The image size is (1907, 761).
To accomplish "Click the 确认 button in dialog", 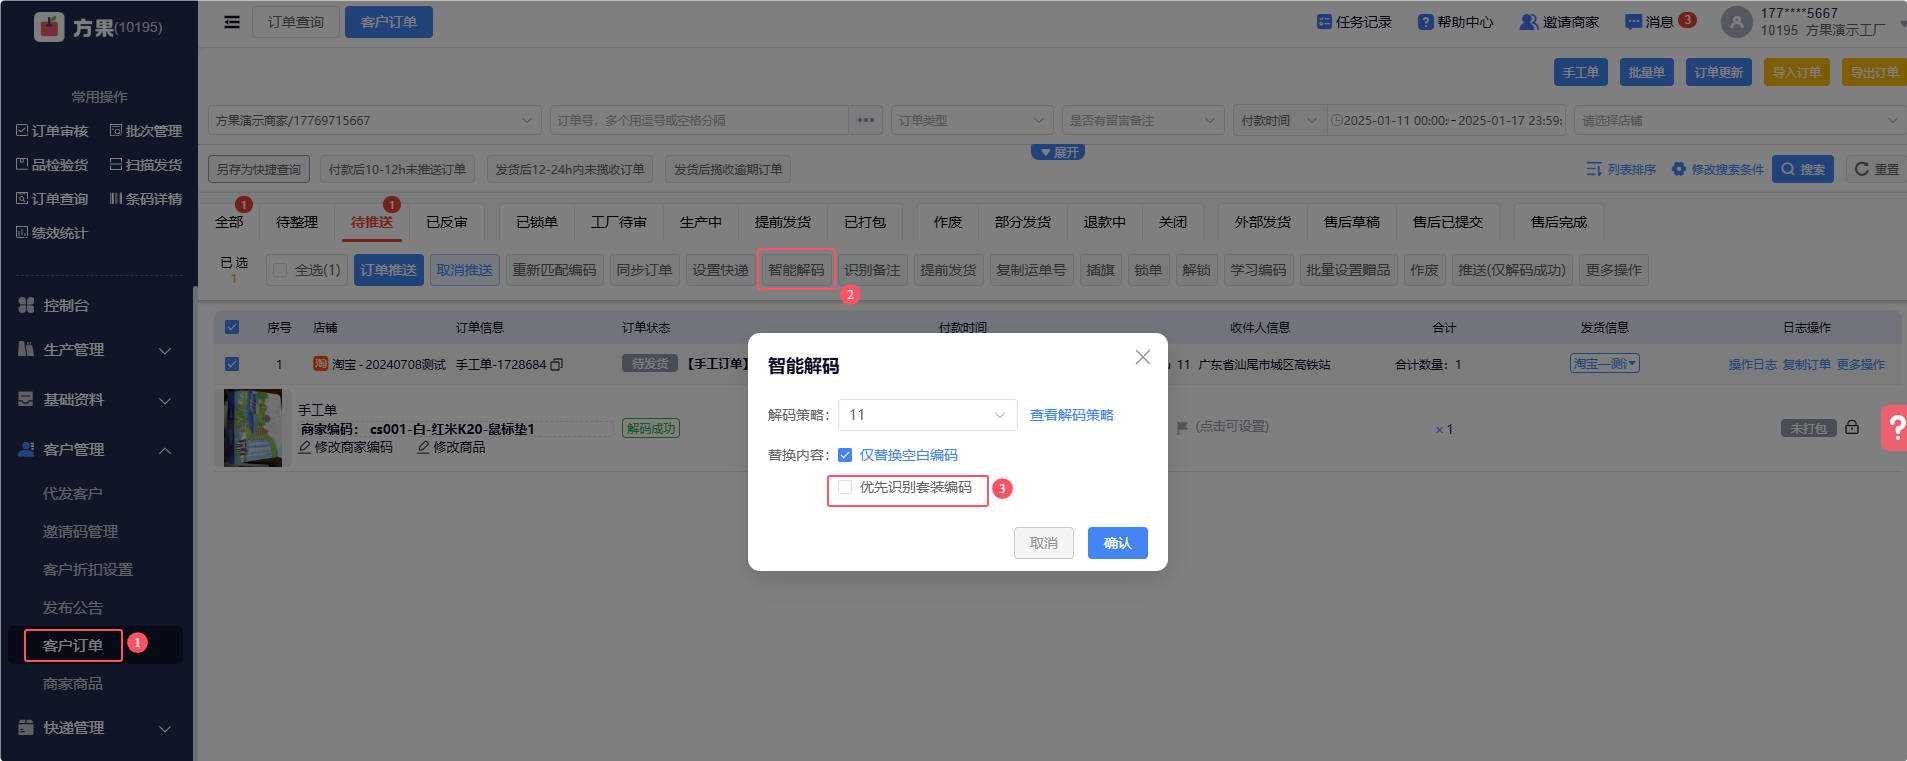I will (1117, 543).
